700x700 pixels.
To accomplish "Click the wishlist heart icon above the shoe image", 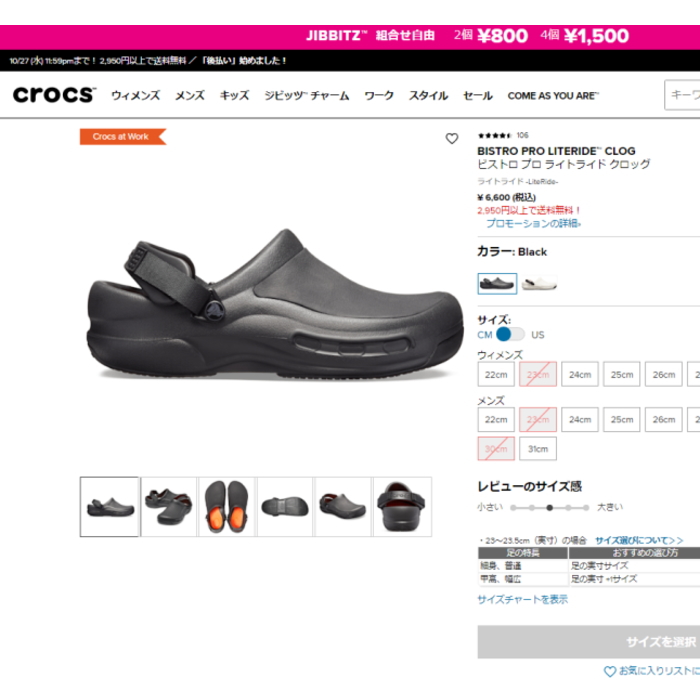I will [452, 138].
